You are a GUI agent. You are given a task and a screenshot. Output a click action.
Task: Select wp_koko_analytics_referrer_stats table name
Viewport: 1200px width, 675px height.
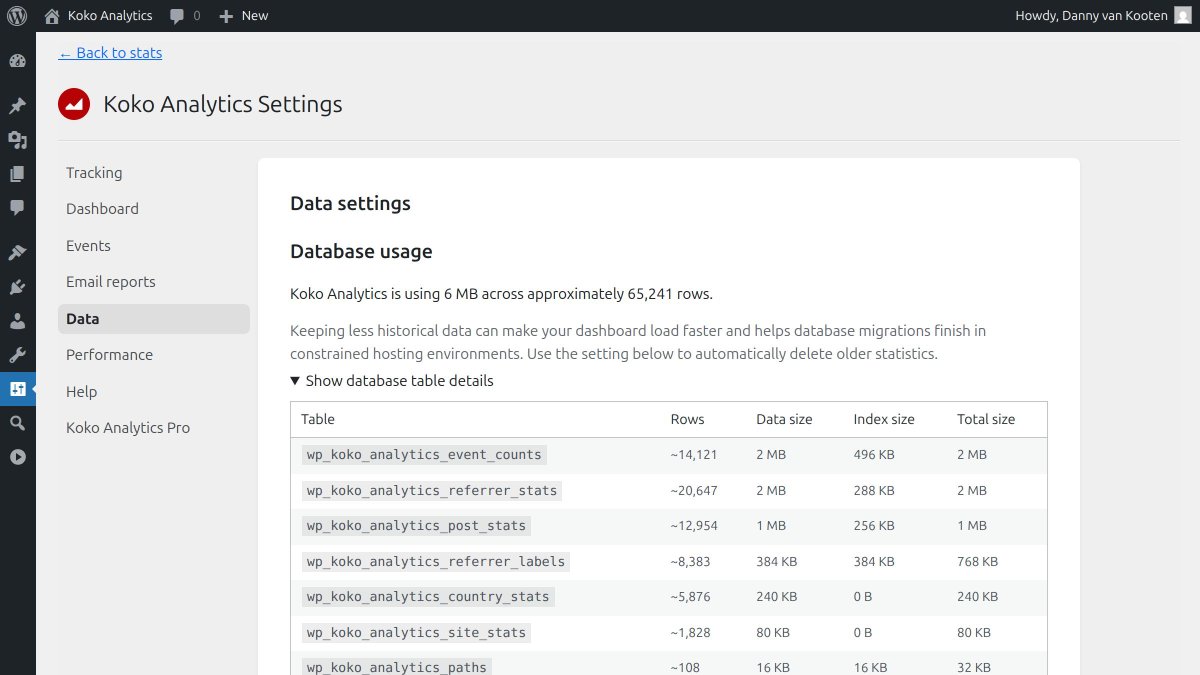pyautogui.click(x=432, y=491)
